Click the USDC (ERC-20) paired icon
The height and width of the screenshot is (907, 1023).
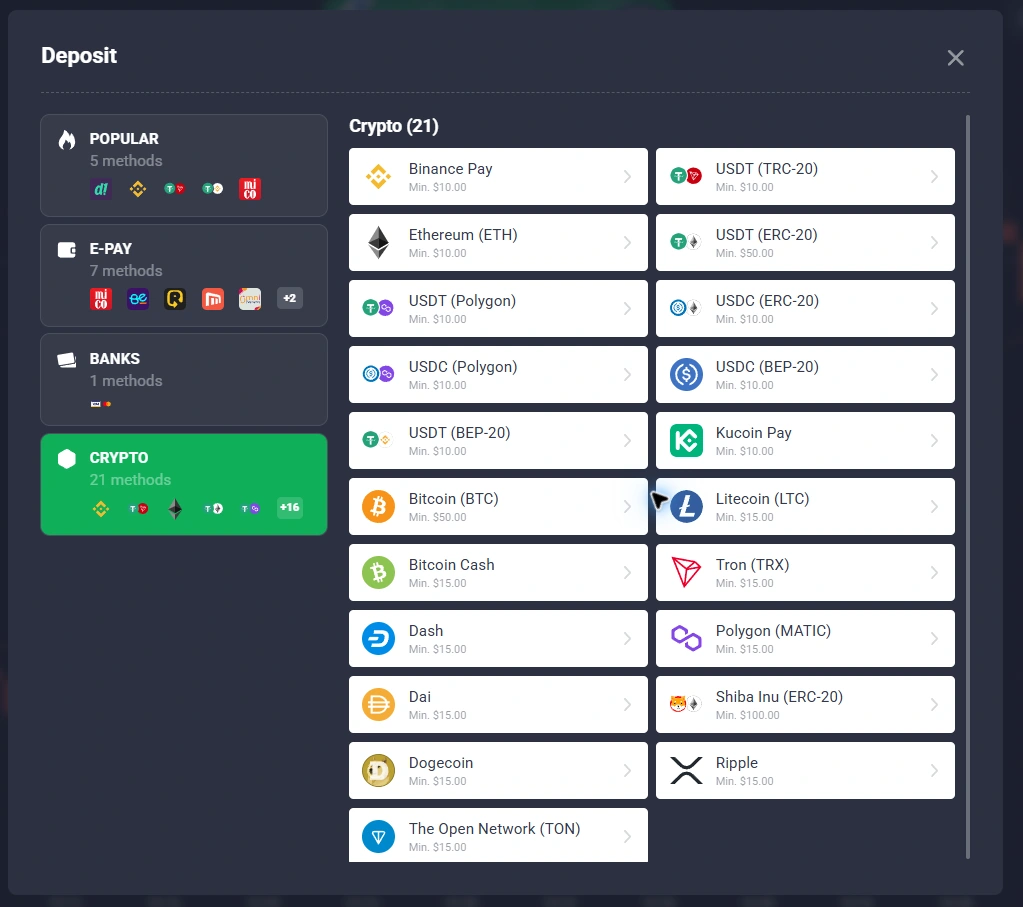click(686, 307)
